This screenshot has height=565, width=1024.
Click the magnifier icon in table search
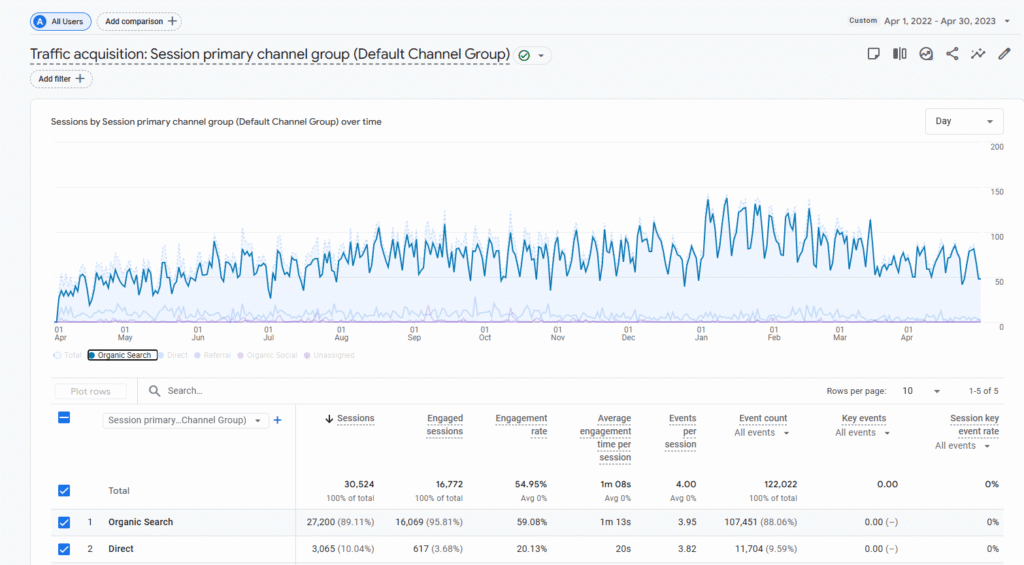pos(154,391)
